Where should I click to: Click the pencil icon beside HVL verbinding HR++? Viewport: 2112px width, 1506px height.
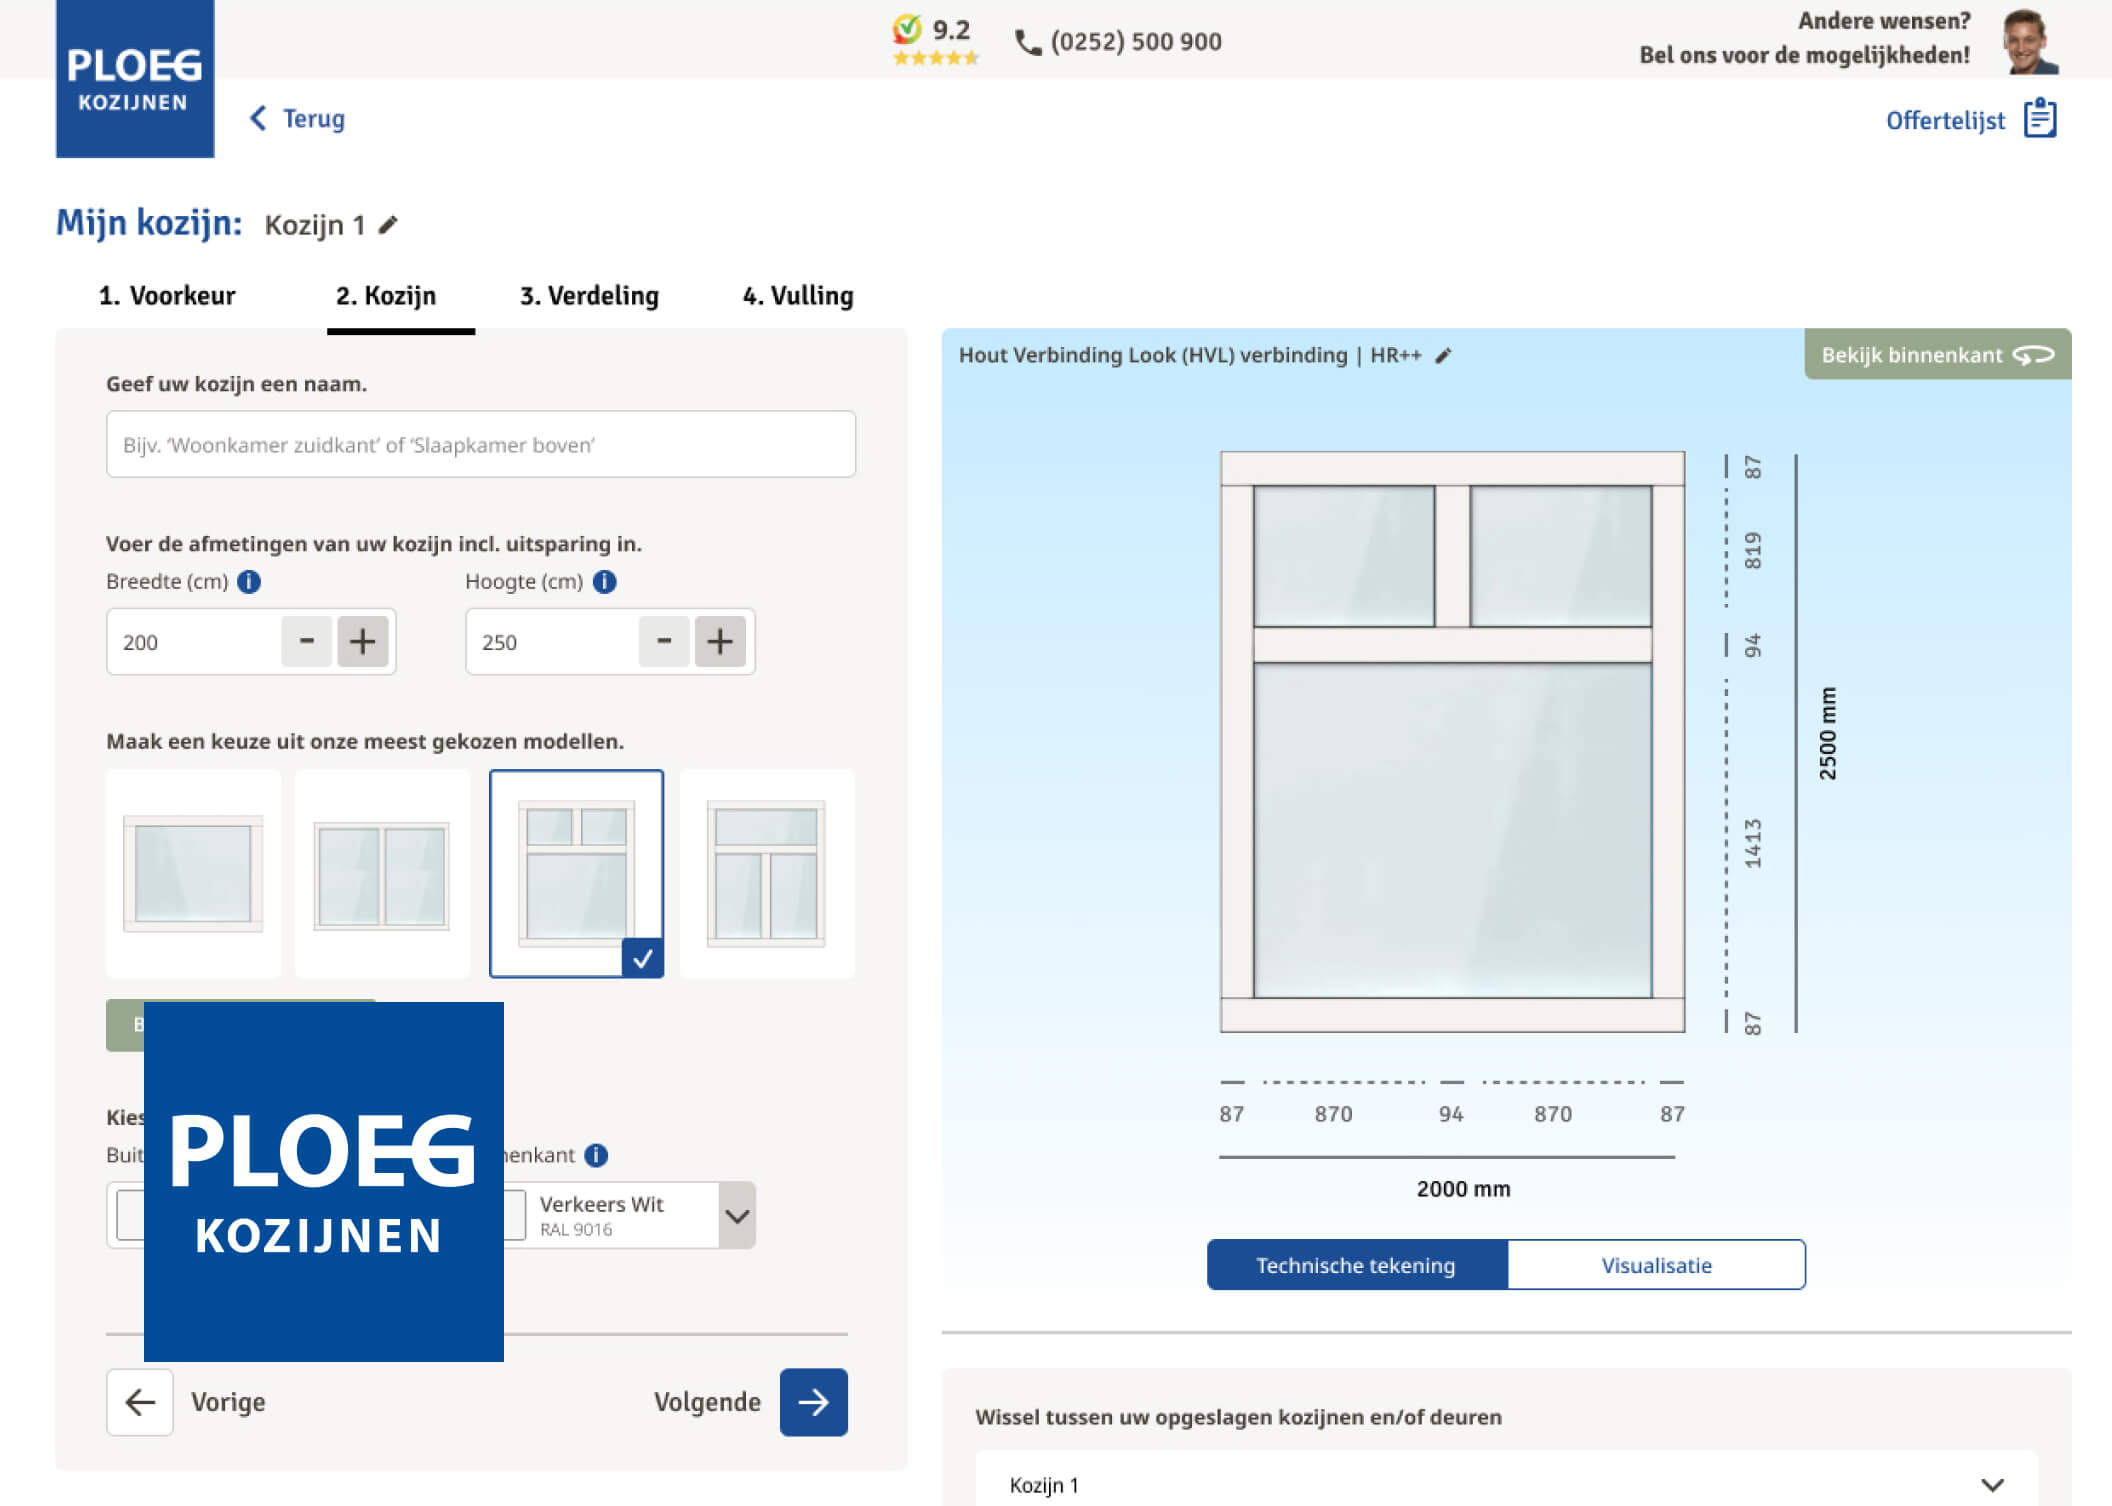coord(1443,355)
